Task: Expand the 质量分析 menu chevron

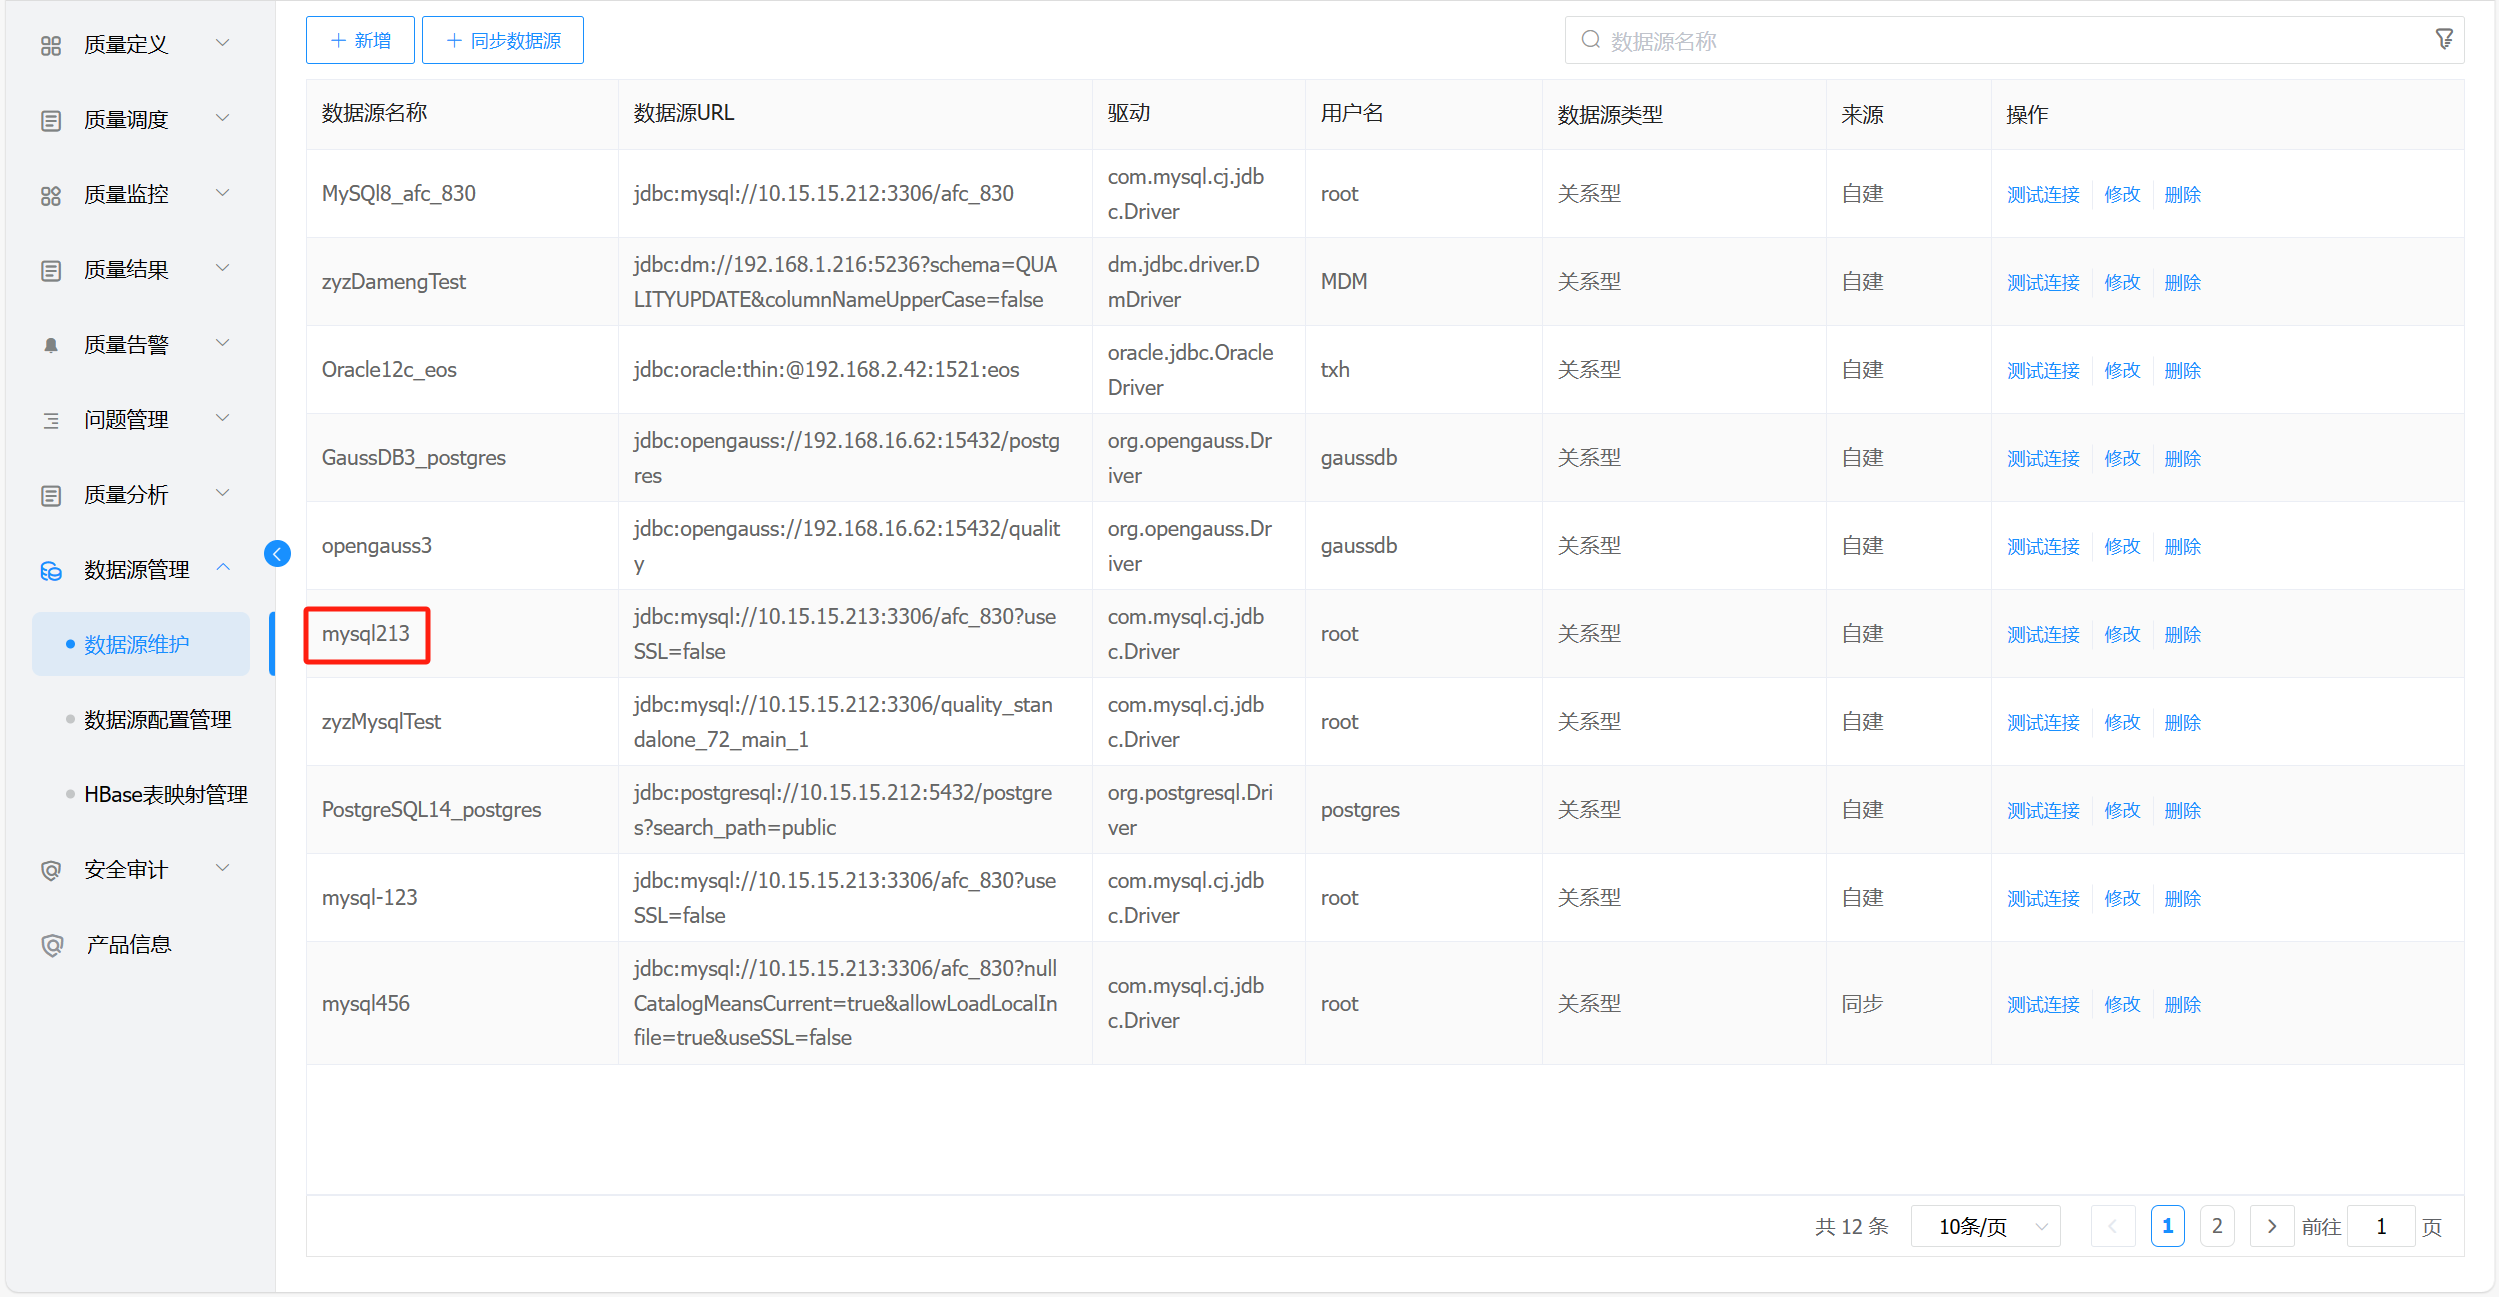Action: point(223,493)
